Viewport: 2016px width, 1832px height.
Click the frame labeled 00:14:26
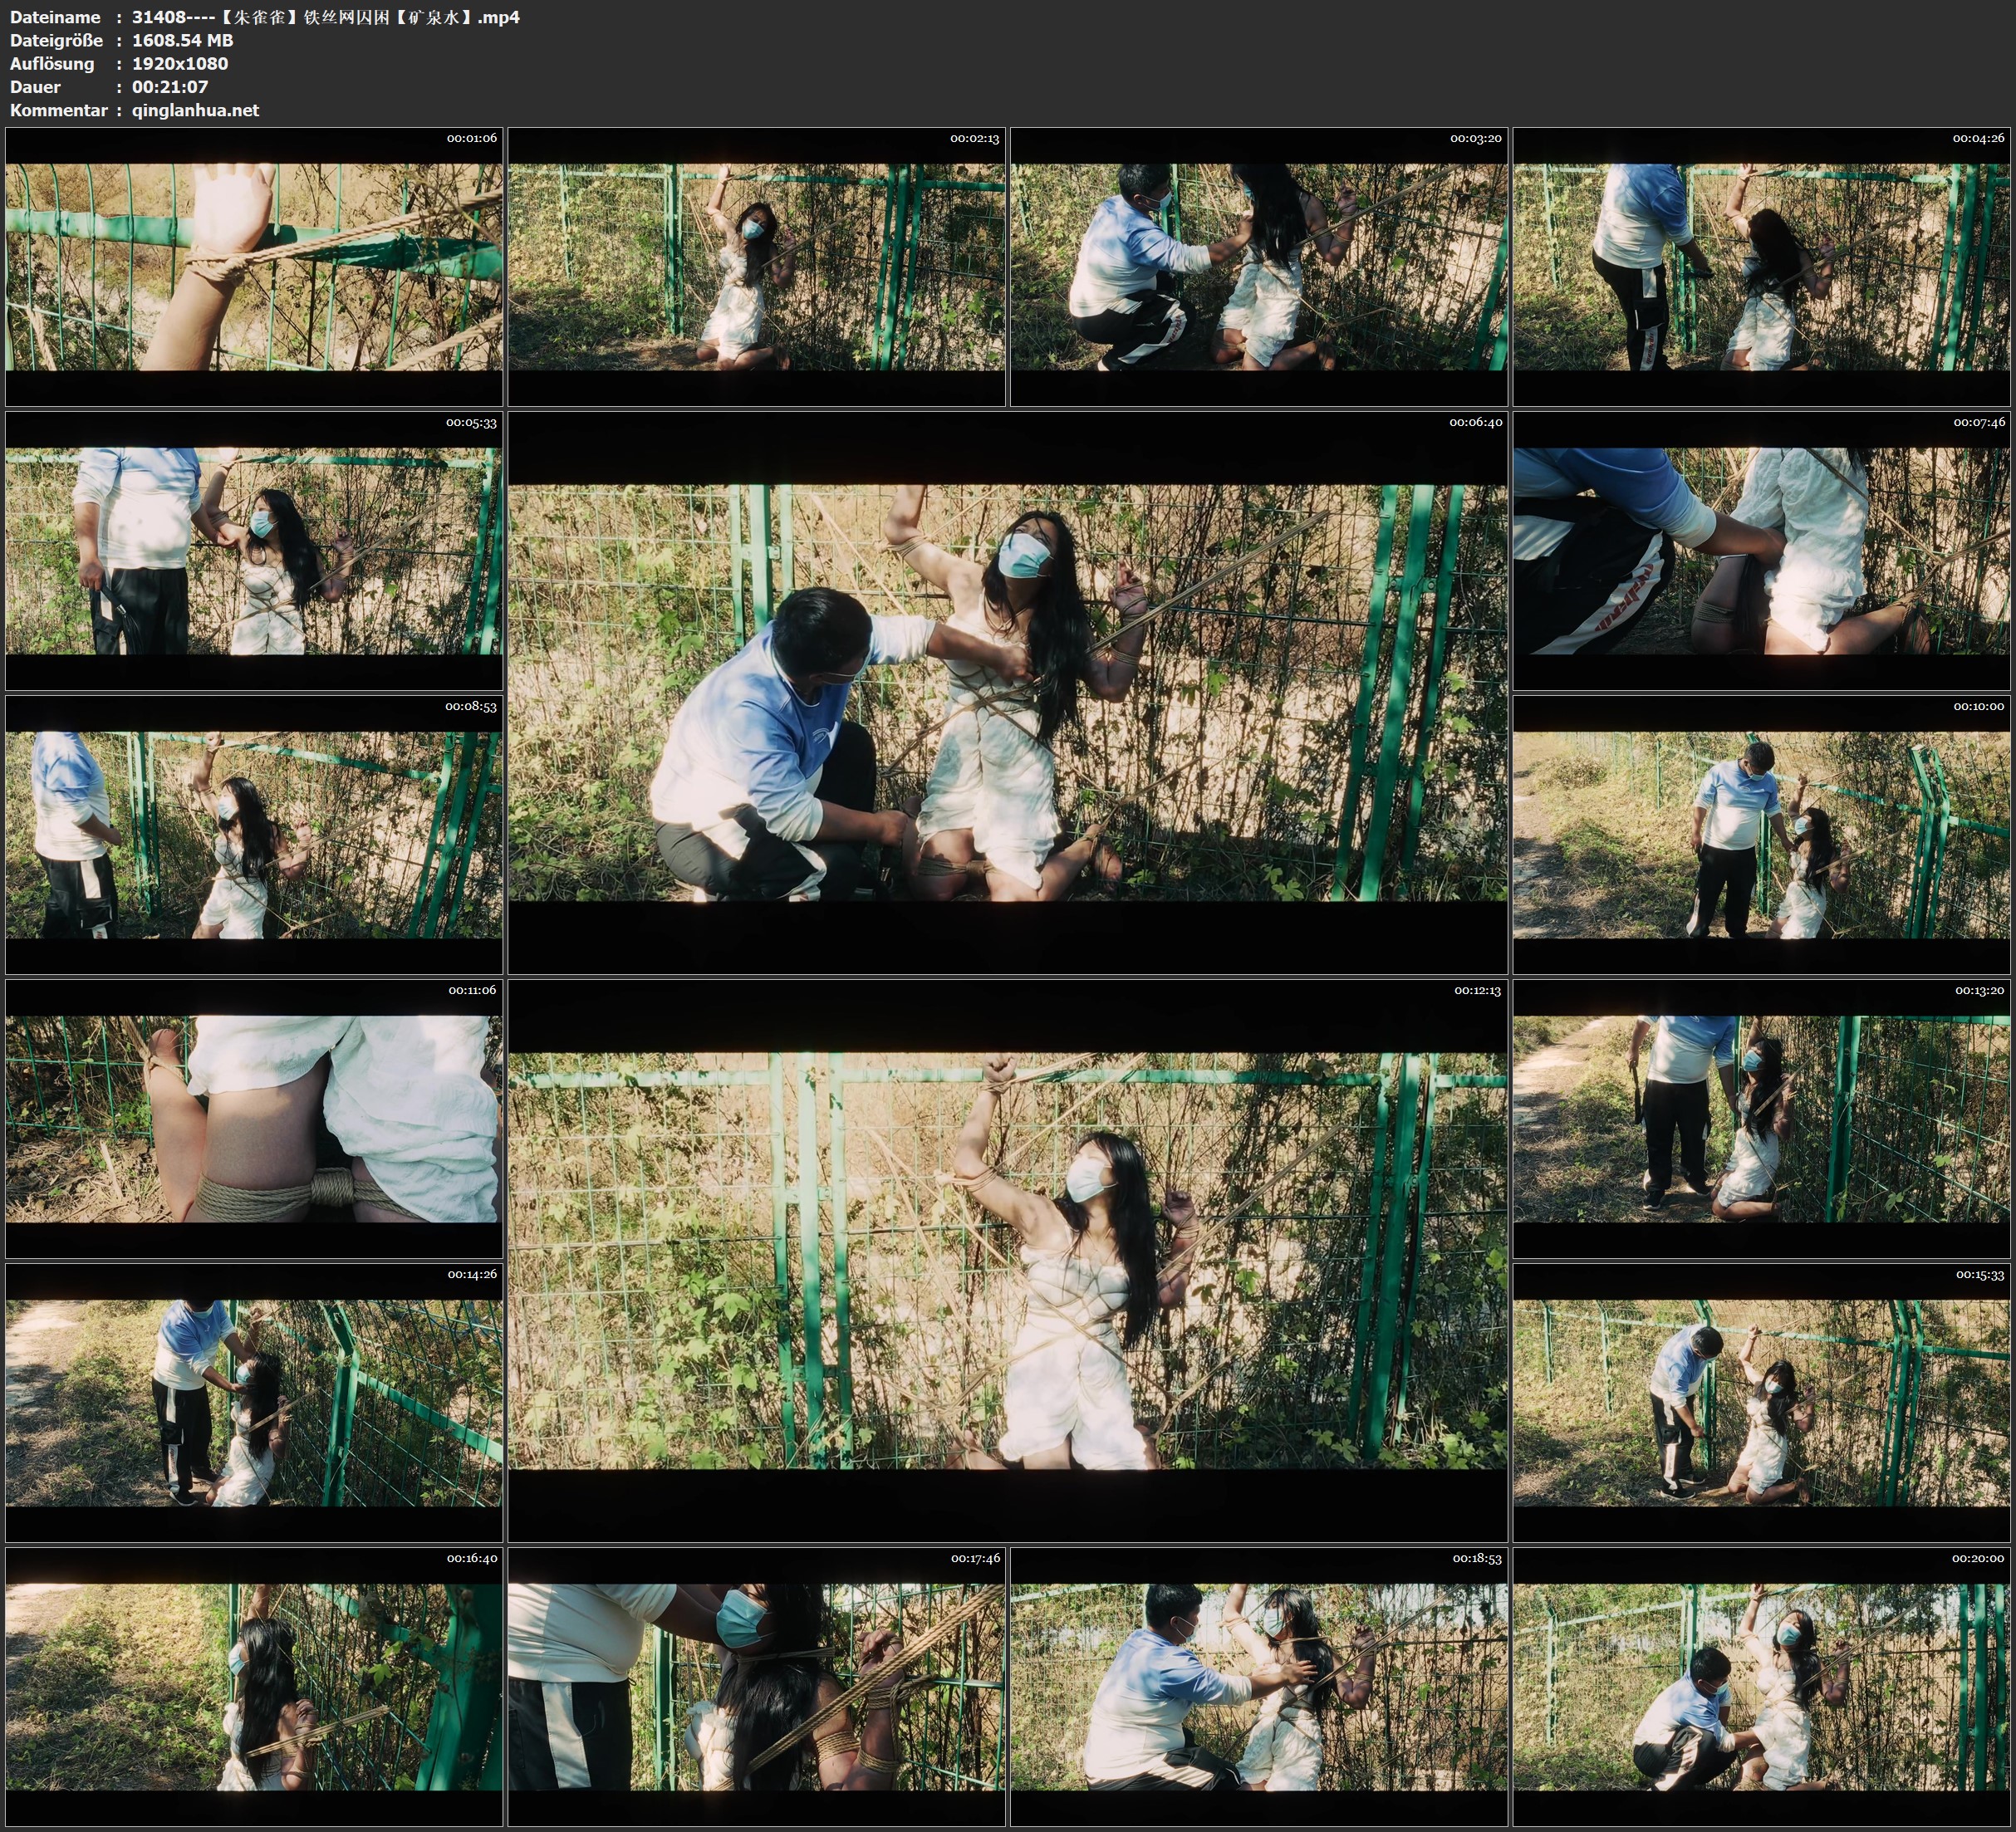(x=254, y=1403)
